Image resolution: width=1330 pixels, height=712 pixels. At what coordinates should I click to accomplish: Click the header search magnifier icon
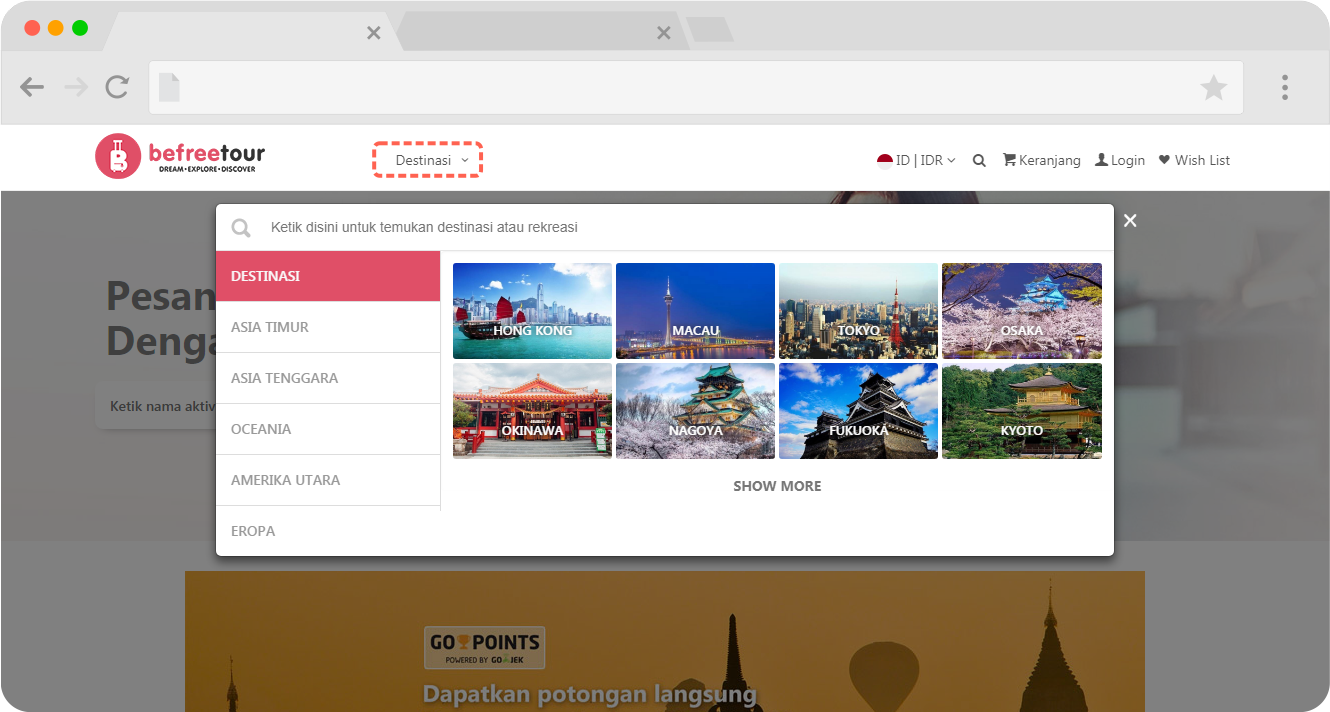click(979, 160)
